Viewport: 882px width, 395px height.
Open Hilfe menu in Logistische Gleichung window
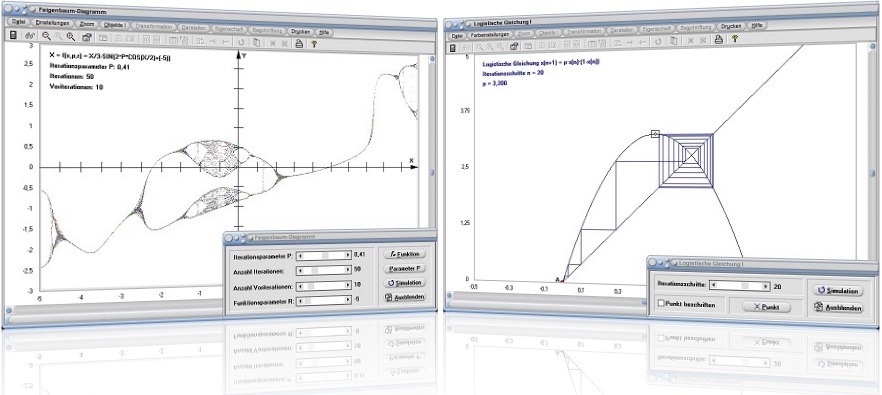click(758, 25)
